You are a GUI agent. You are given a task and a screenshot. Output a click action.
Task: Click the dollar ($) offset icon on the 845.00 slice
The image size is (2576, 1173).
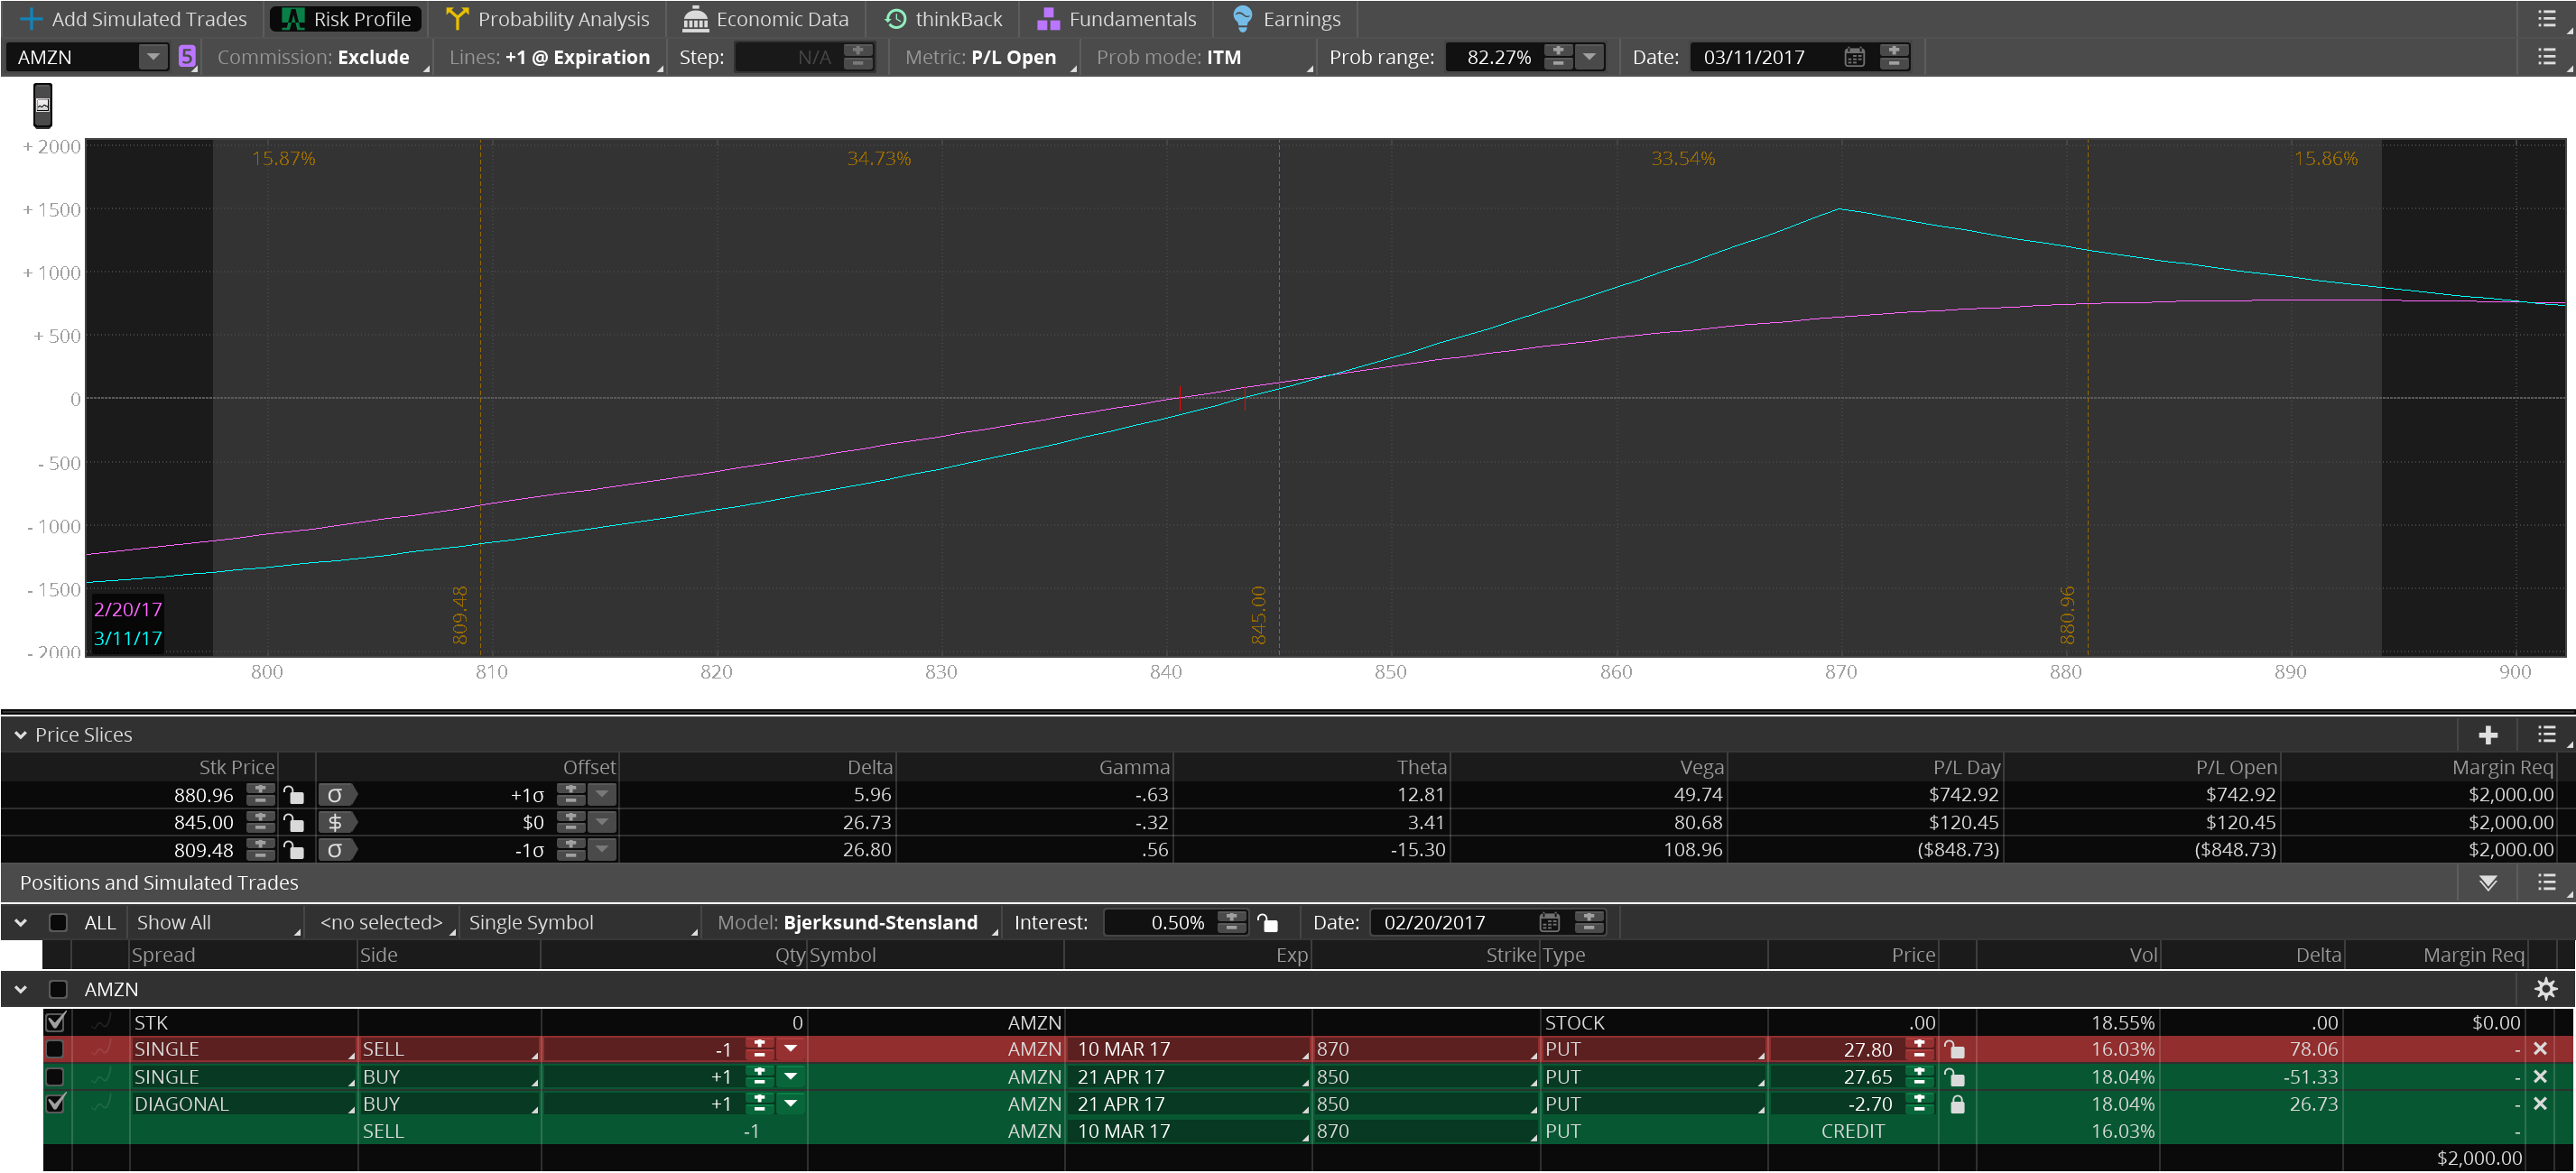pos(337,822)
